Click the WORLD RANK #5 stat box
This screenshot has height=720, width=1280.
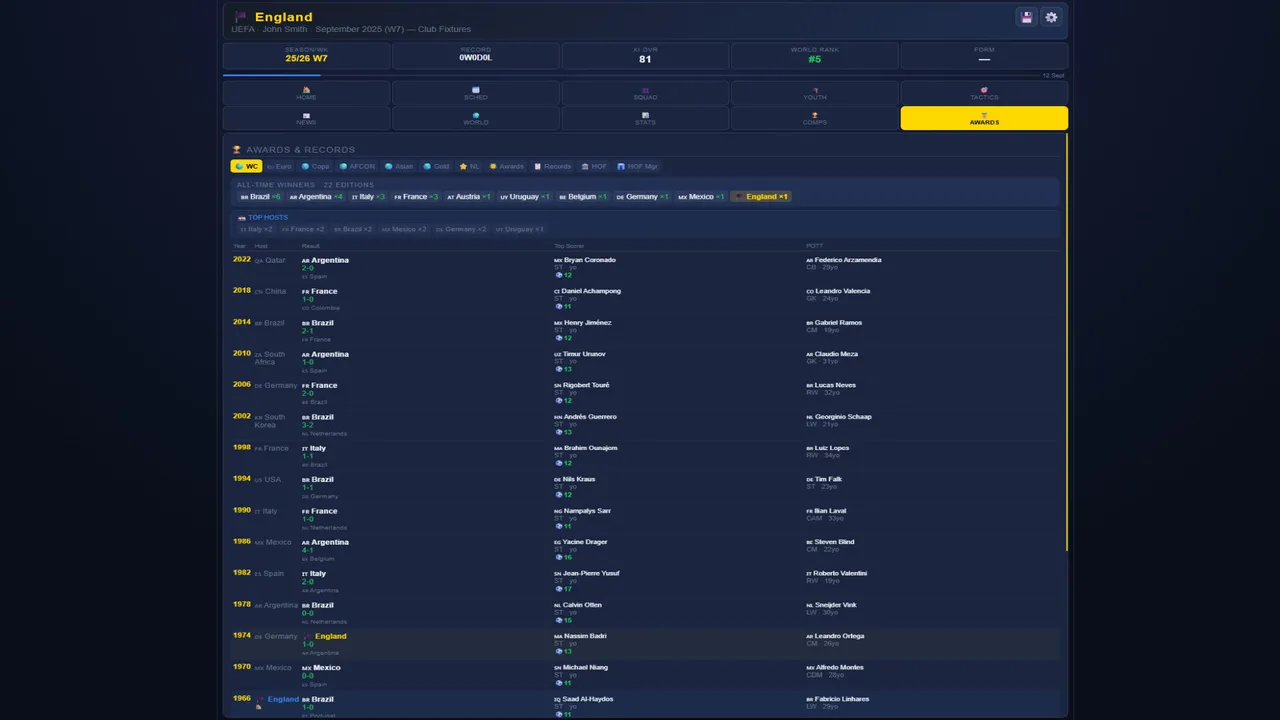[x=815, y=56]
